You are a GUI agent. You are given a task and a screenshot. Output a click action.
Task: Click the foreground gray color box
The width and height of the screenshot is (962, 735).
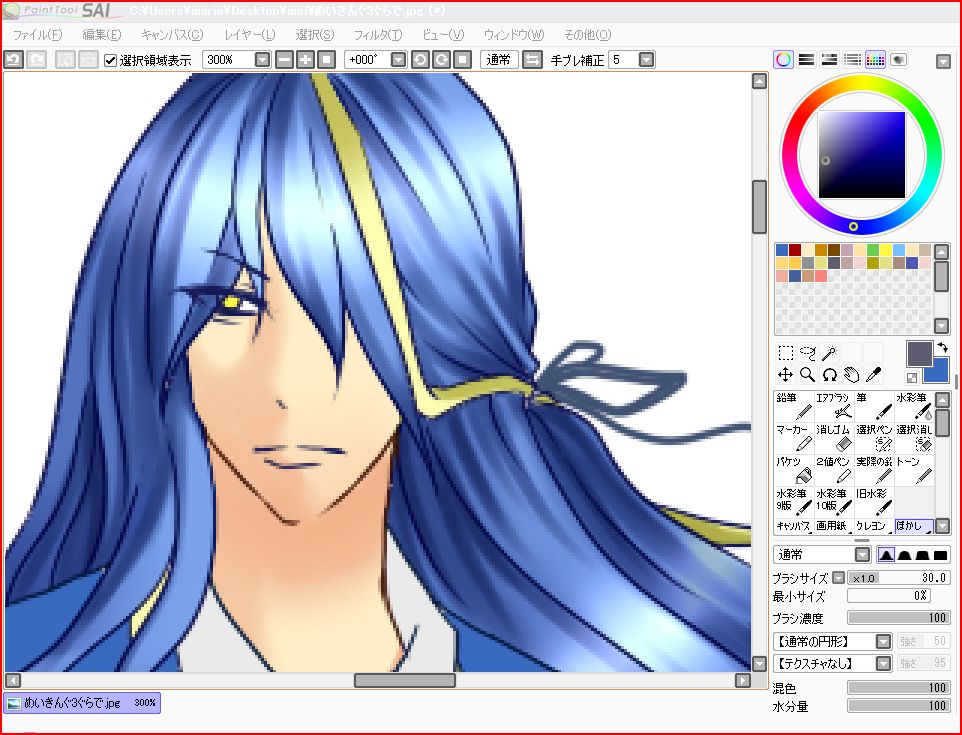919,354
